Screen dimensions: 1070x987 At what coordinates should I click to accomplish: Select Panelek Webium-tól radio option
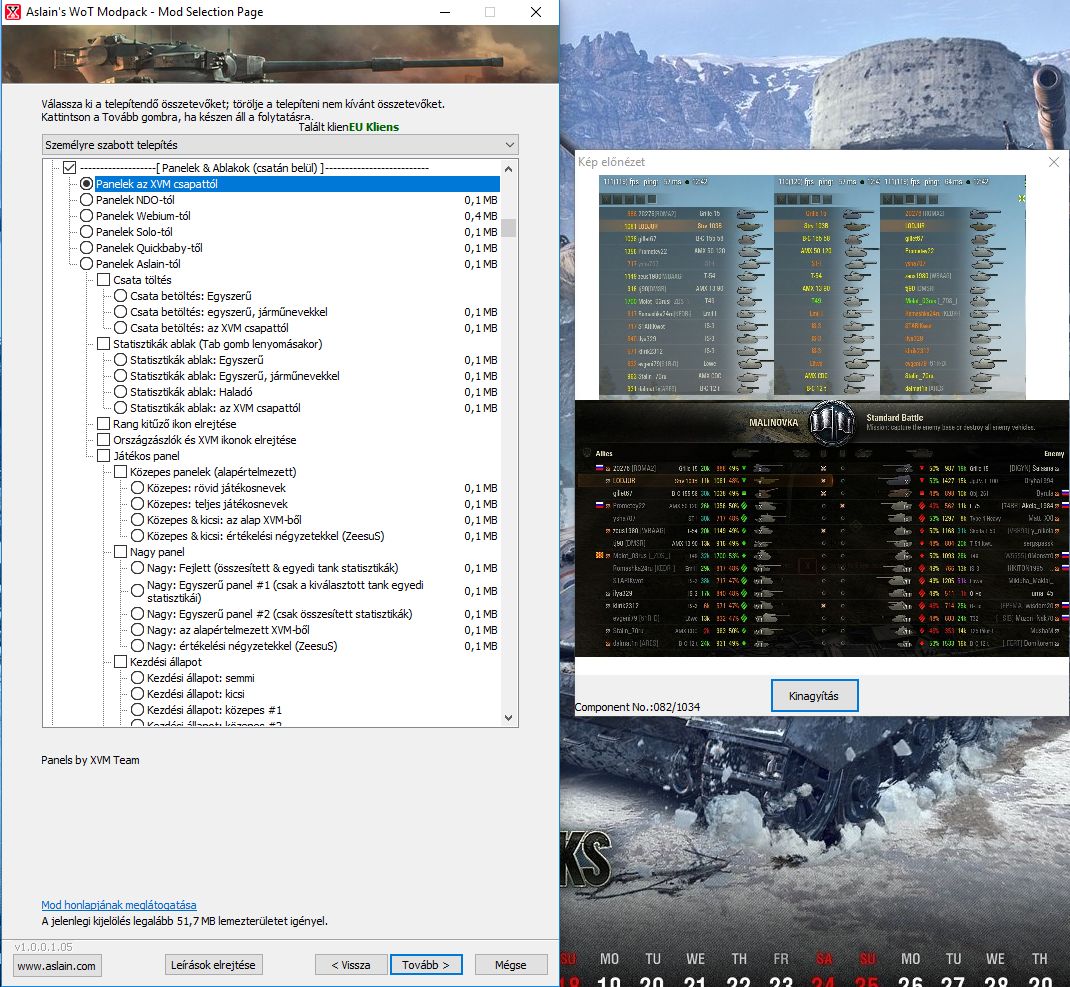tap(87, 216)
